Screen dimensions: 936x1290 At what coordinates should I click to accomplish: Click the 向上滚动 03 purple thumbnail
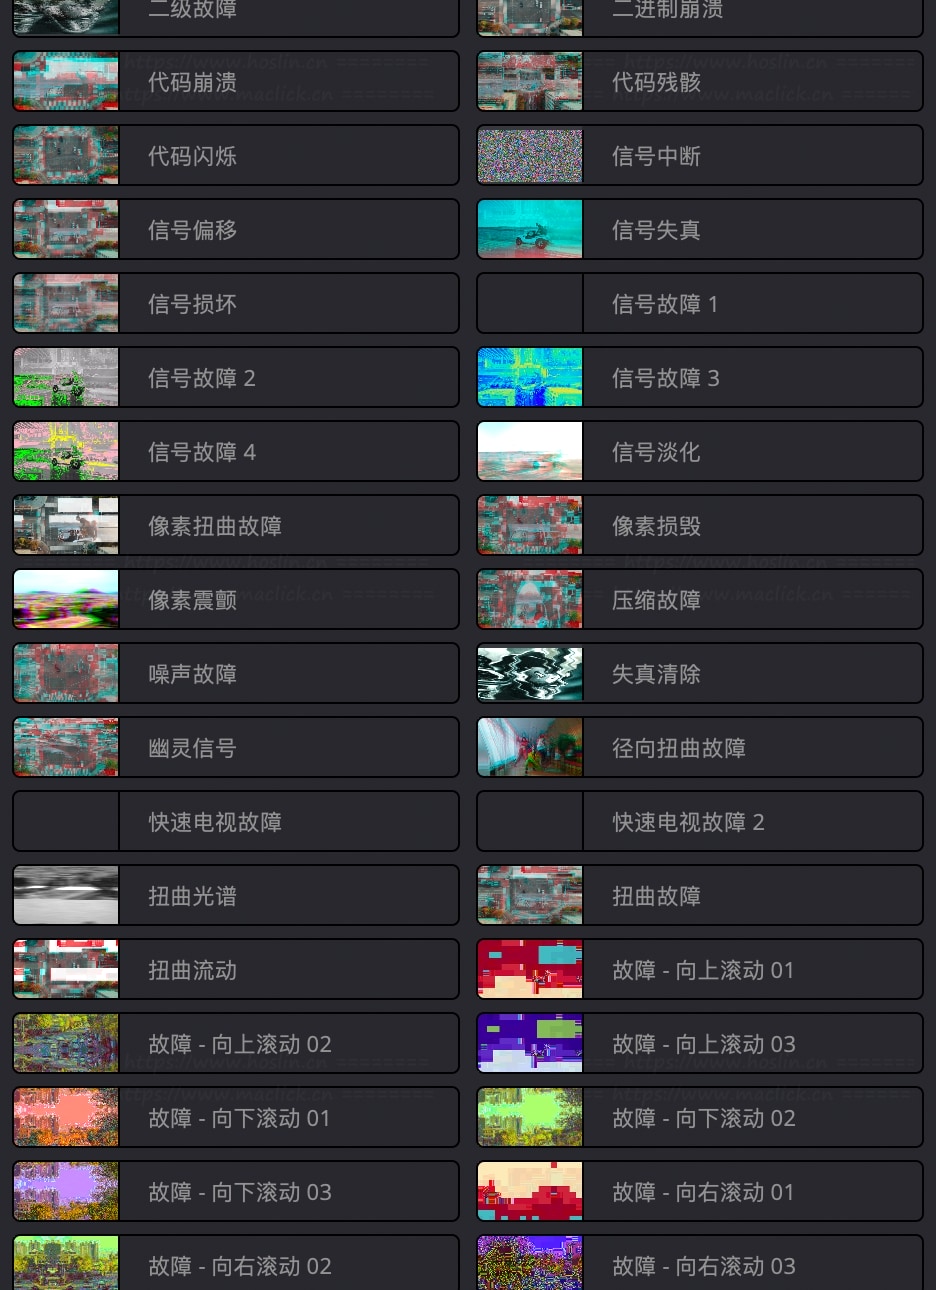(x=530, y=1043)
